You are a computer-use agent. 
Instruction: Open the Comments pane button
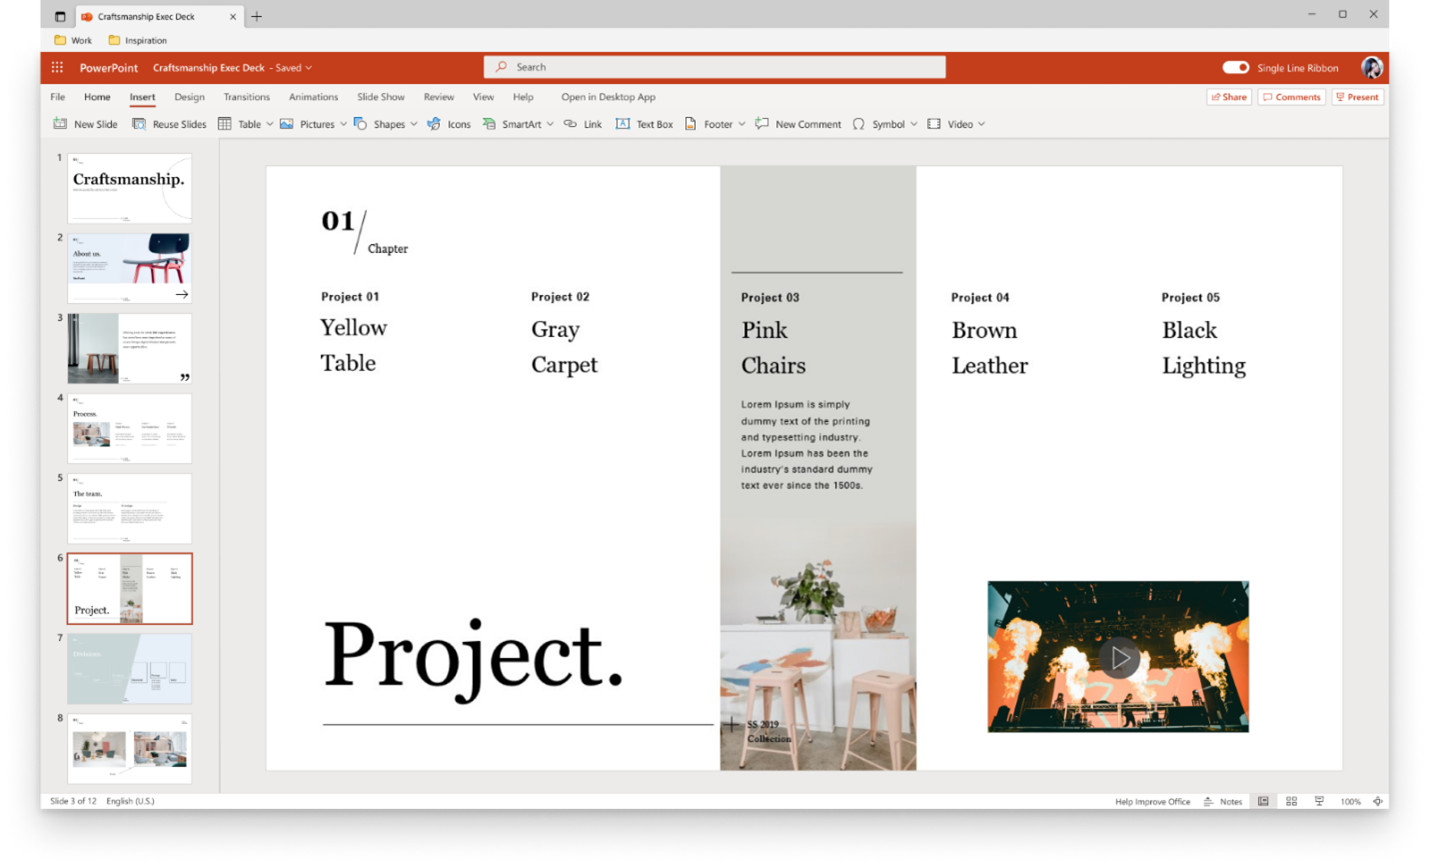(1292, 97)
